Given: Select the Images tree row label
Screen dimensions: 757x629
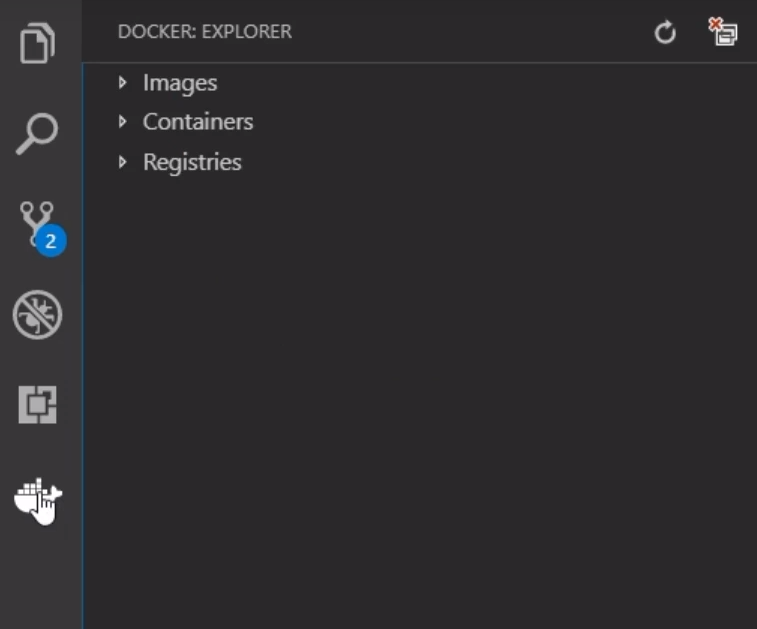Looking at the screenshot, I should tap(180, 84).
